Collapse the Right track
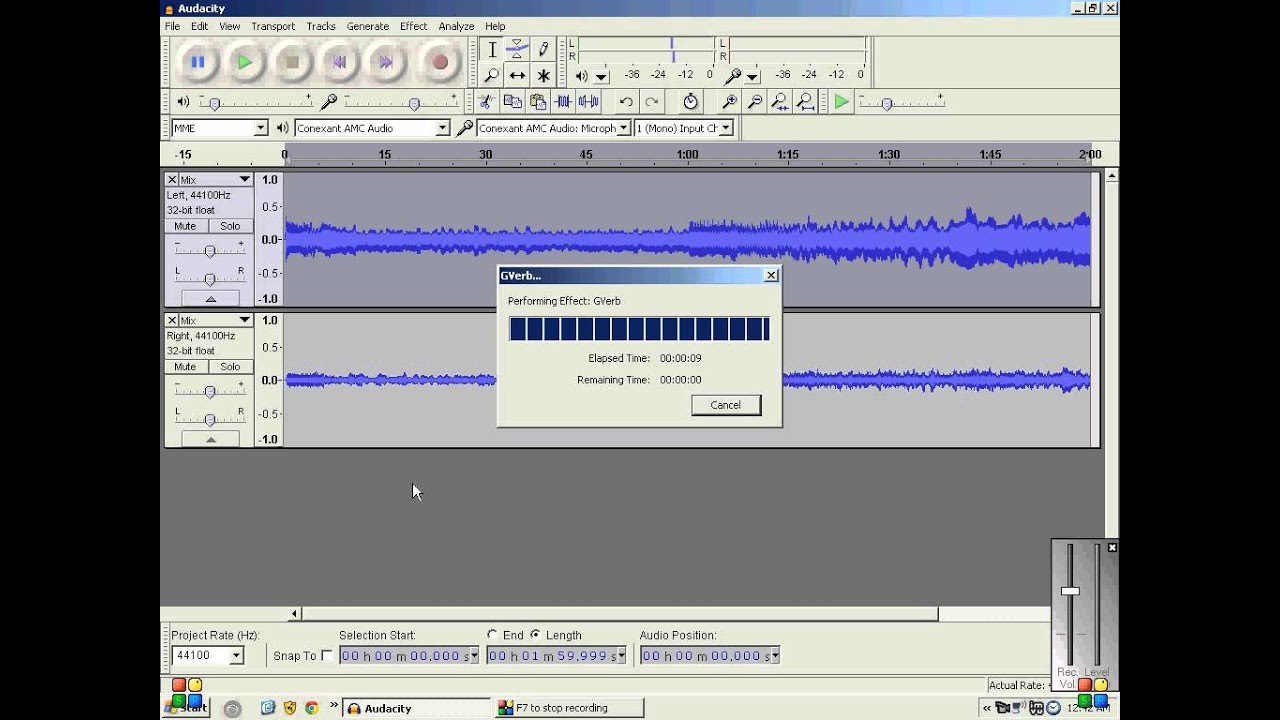Image resolution: width=1280 pixels, height=720 pixels. pos(210,439)
